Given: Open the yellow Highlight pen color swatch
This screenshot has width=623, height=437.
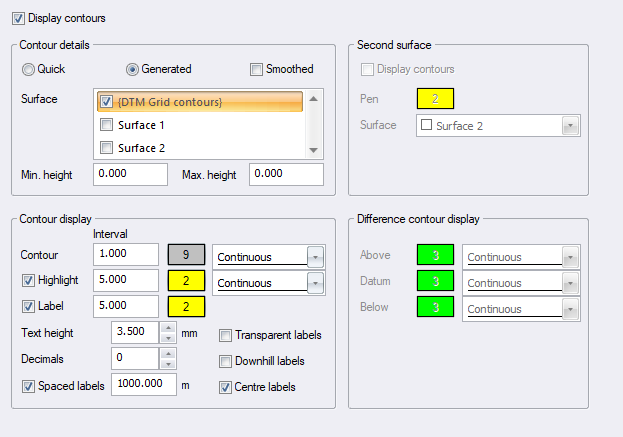Looking at the screenshot, I should (x=186, y=283).
